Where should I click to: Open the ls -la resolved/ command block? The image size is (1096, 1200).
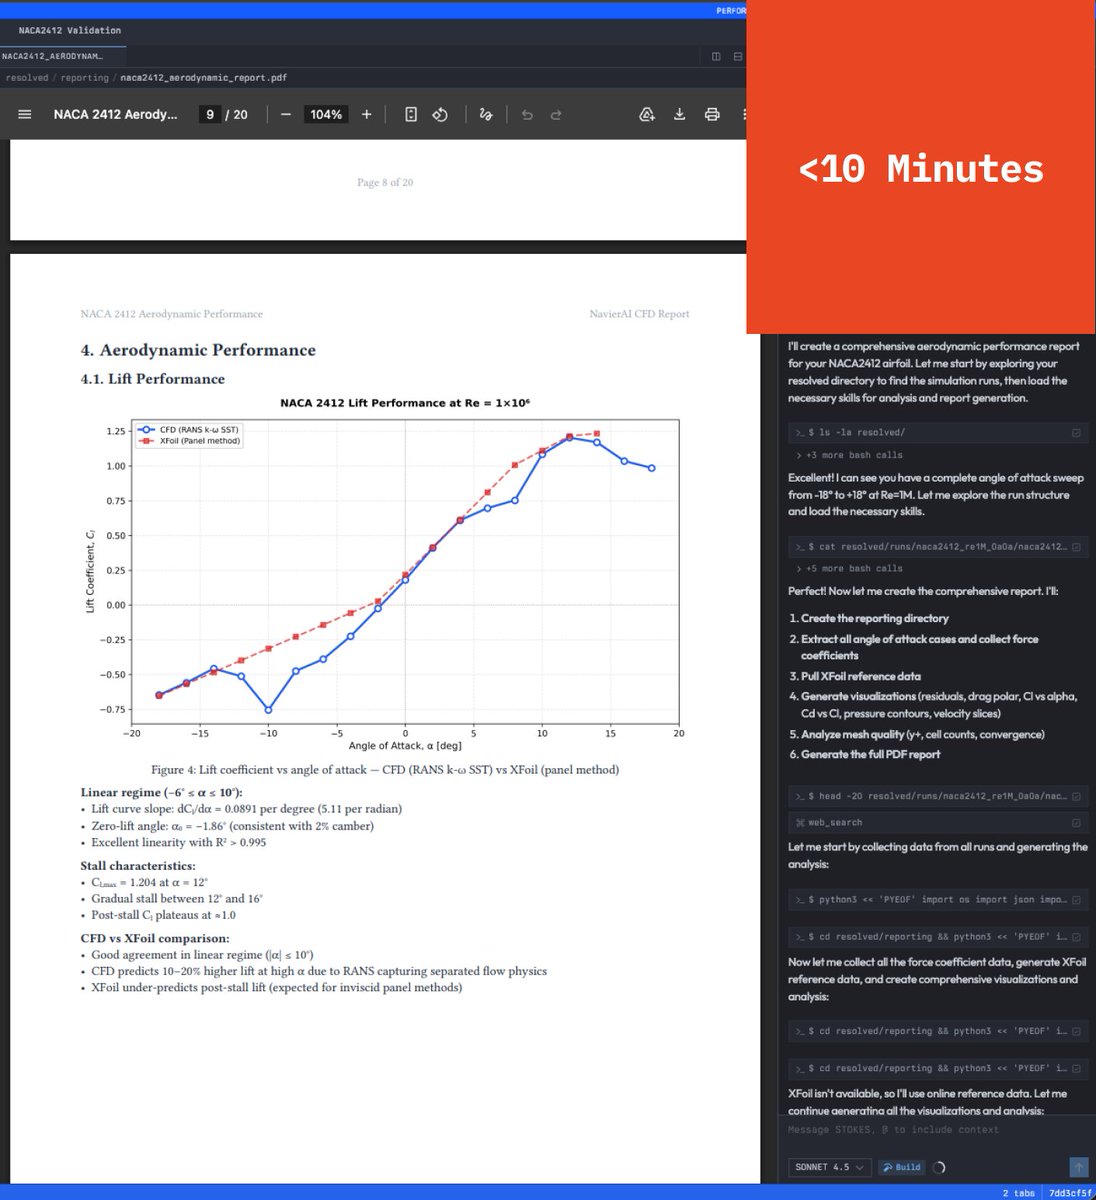pos(937,433)
